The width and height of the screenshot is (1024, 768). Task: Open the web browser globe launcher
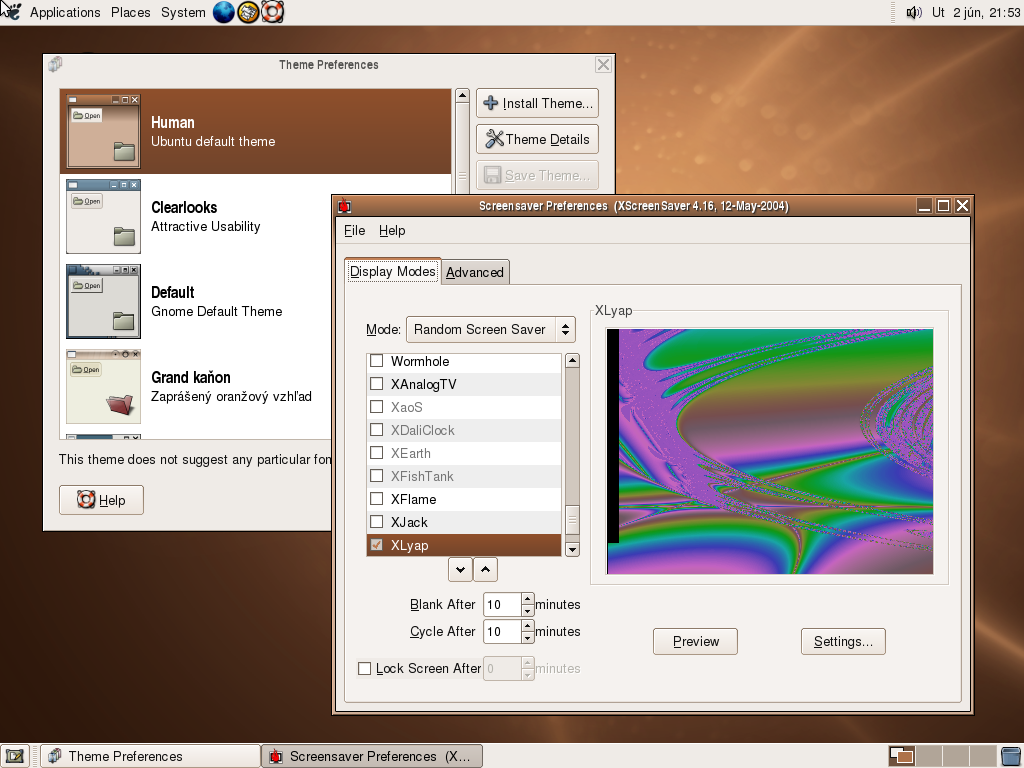click(x=223, y=12)
